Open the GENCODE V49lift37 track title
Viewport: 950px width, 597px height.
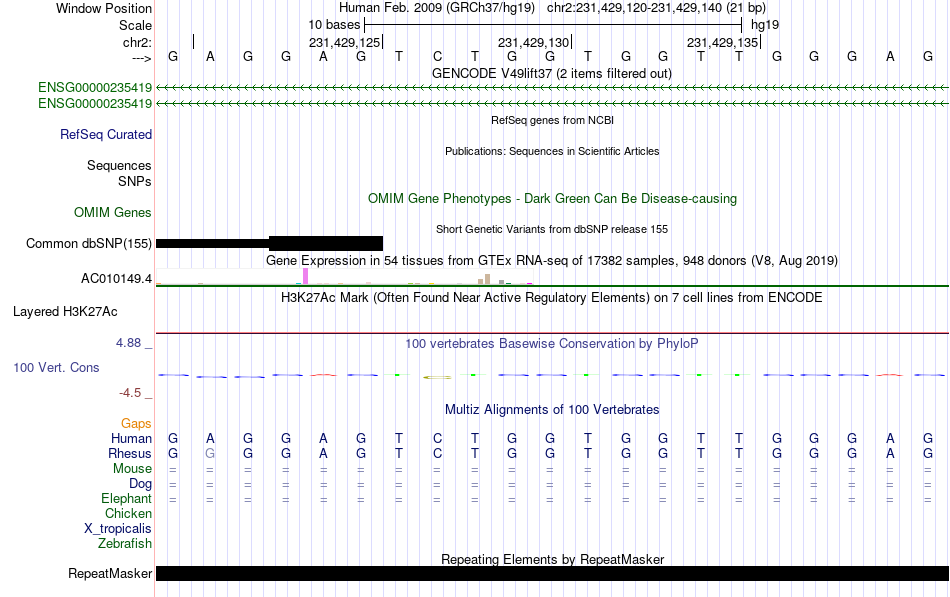tap(551, 73)
